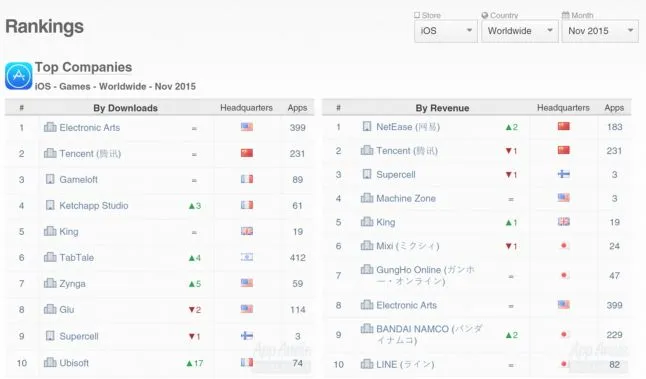Open King in the By Downloads table
The image size is (646, 379).
pyautogui.click(x=69, y=232)
